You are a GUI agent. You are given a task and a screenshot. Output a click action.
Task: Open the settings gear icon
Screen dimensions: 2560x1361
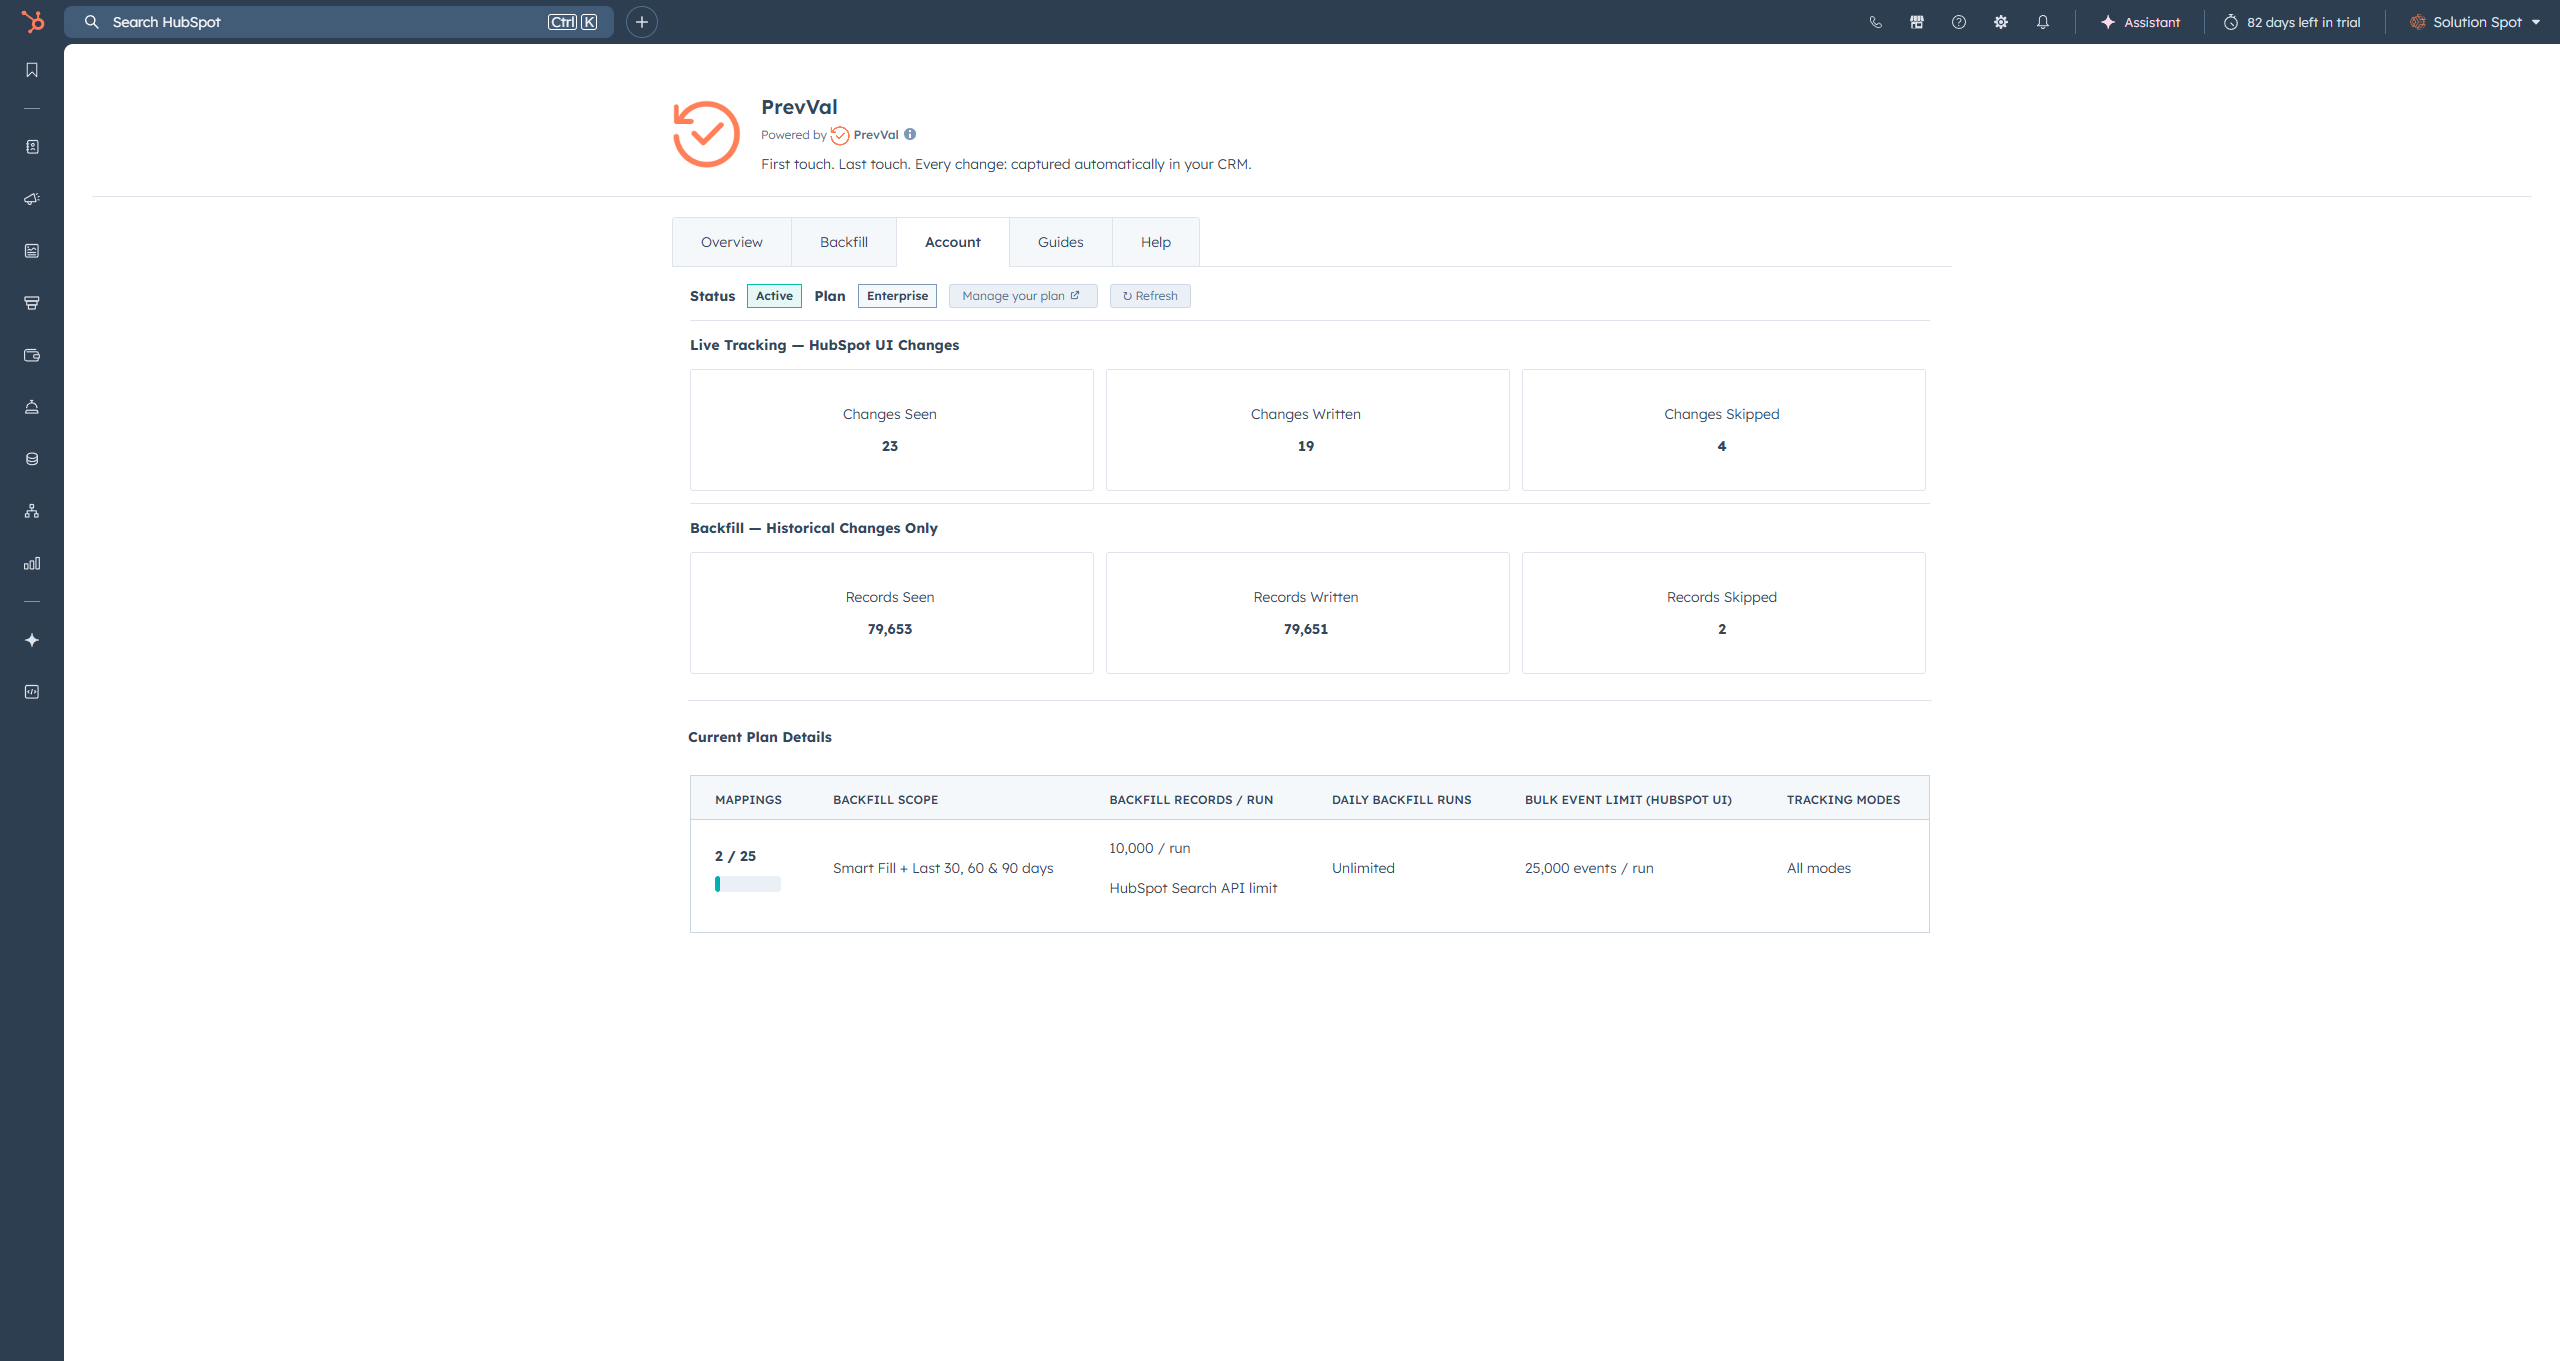(2001, 22)
